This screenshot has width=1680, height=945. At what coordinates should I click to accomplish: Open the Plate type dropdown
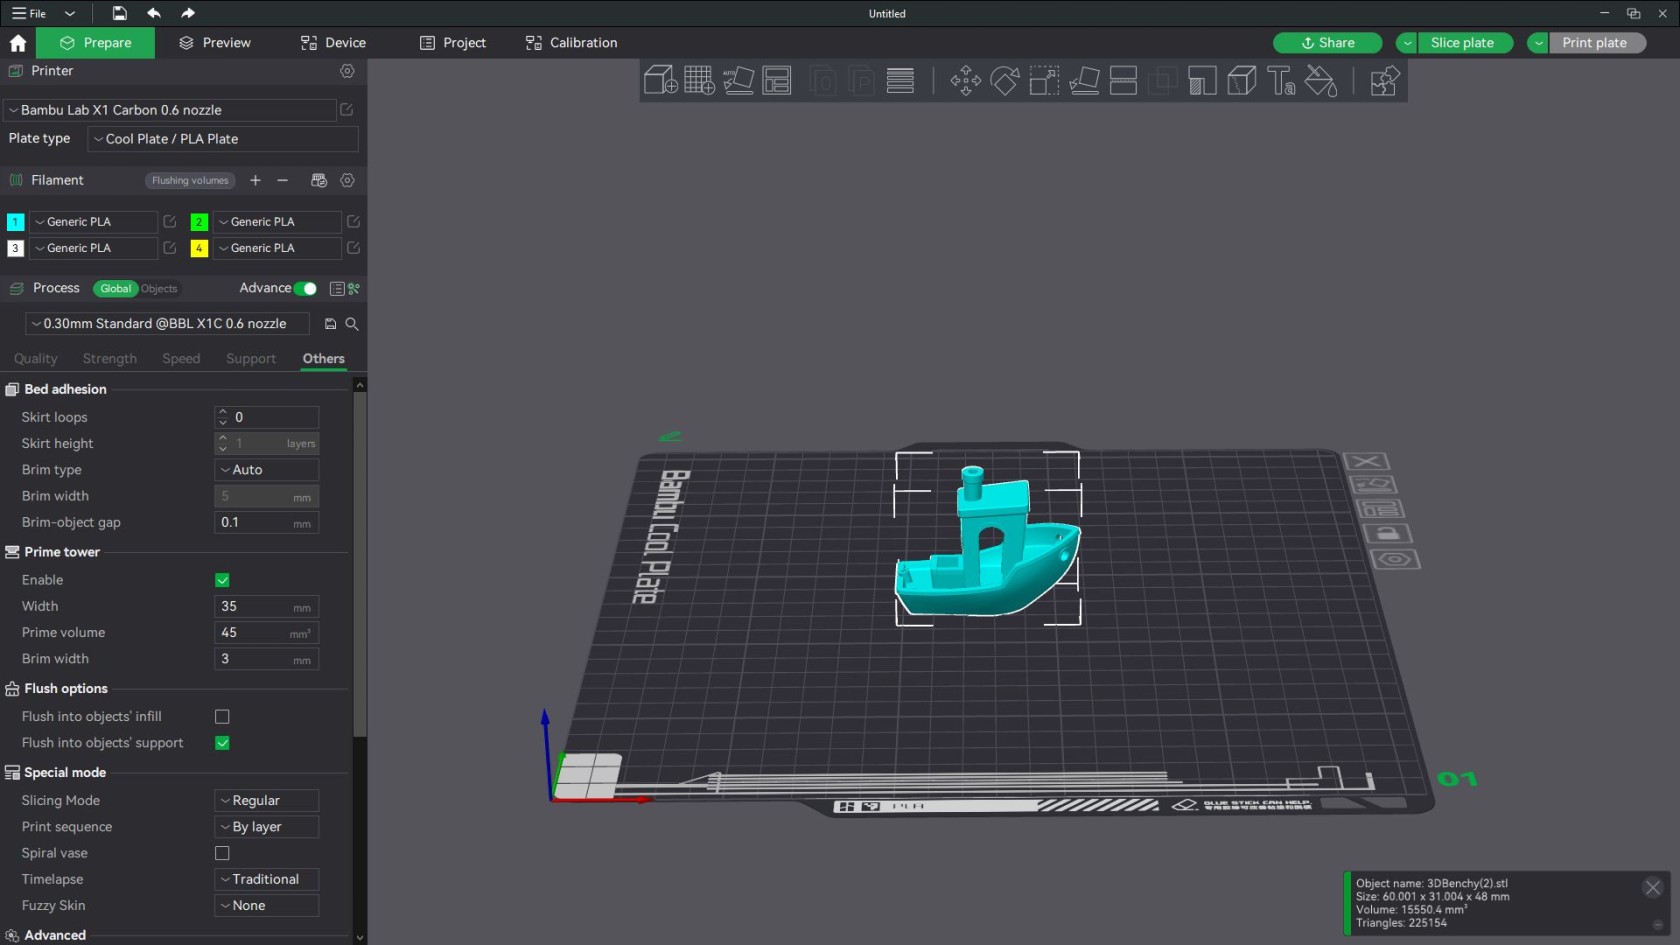(223, 139)
